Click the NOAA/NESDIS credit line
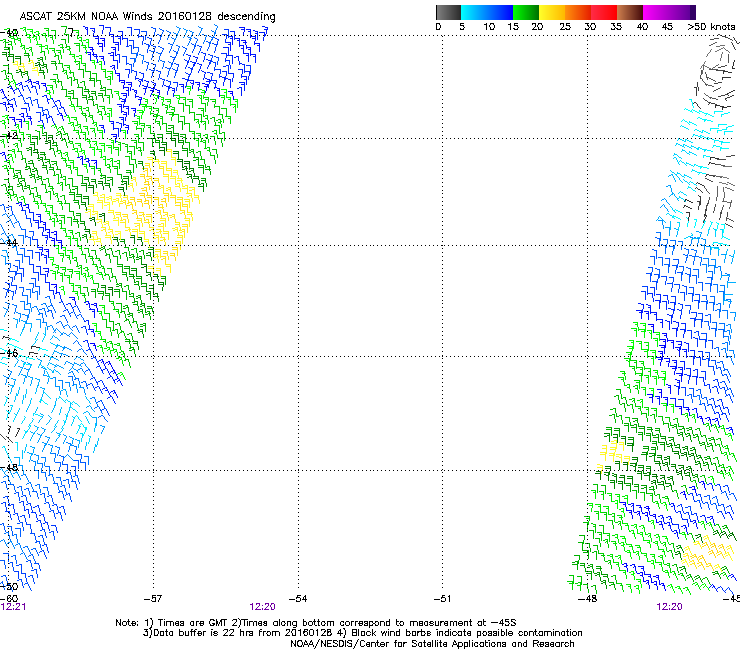Screen dimensions: 740x650 pos(432,644)
